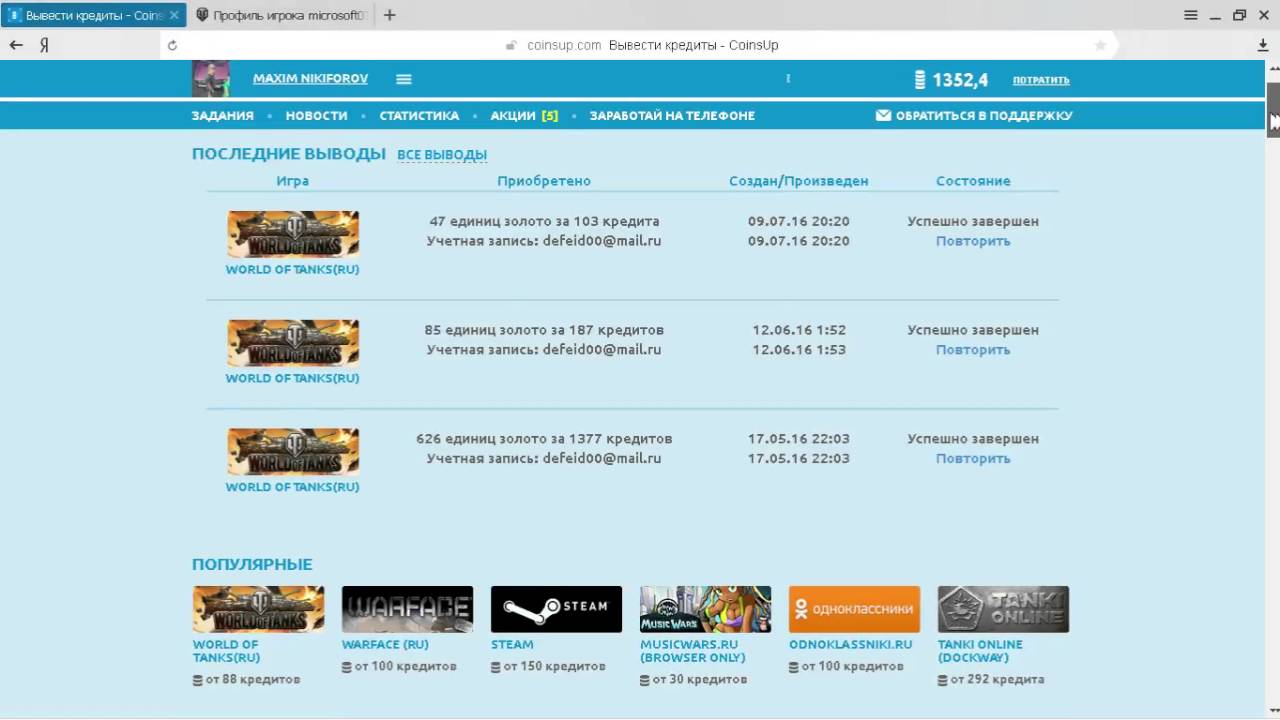The height and width of the screenshot is (720, 1280).
Task: Click World of Tanks image in 12.06.16 row
Action: coord(293,343)
